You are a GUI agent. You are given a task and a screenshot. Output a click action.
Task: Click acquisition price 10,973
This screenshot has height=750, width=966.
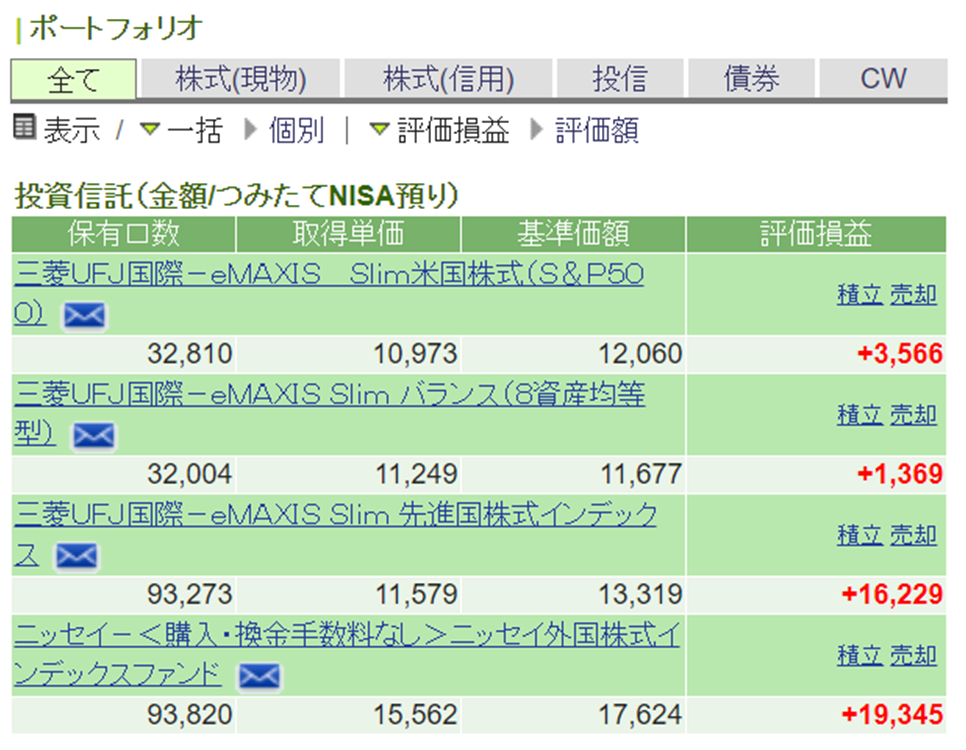pyautogui.click(x=416, y=354)
